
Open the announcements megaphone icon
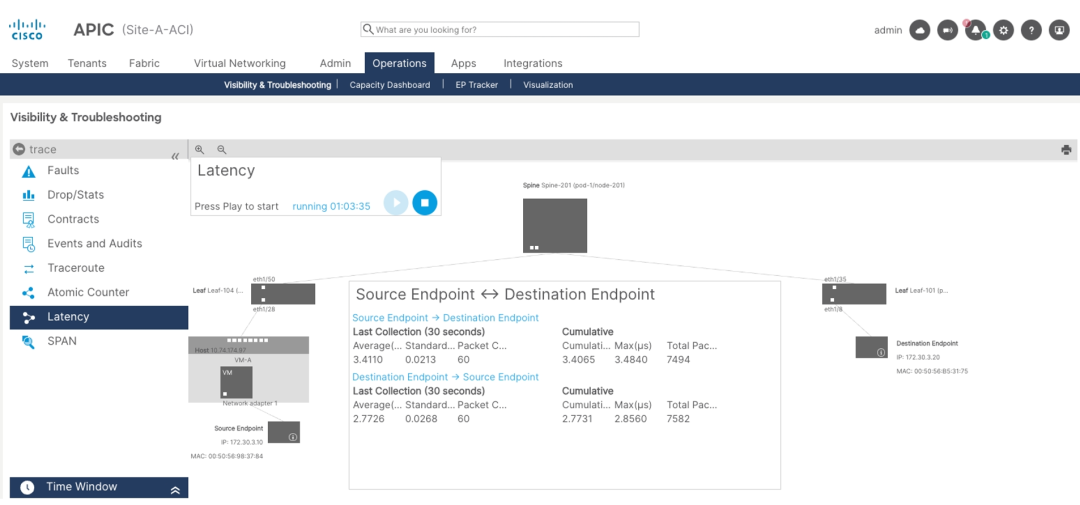[x=948, y=30]
